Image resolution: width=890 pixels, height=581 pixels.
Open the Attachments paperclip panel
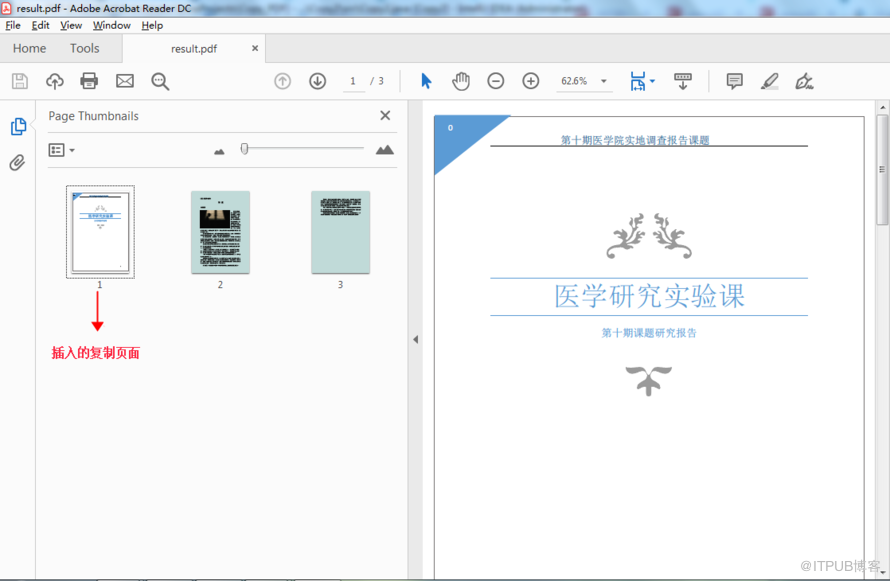pos(17,163)
